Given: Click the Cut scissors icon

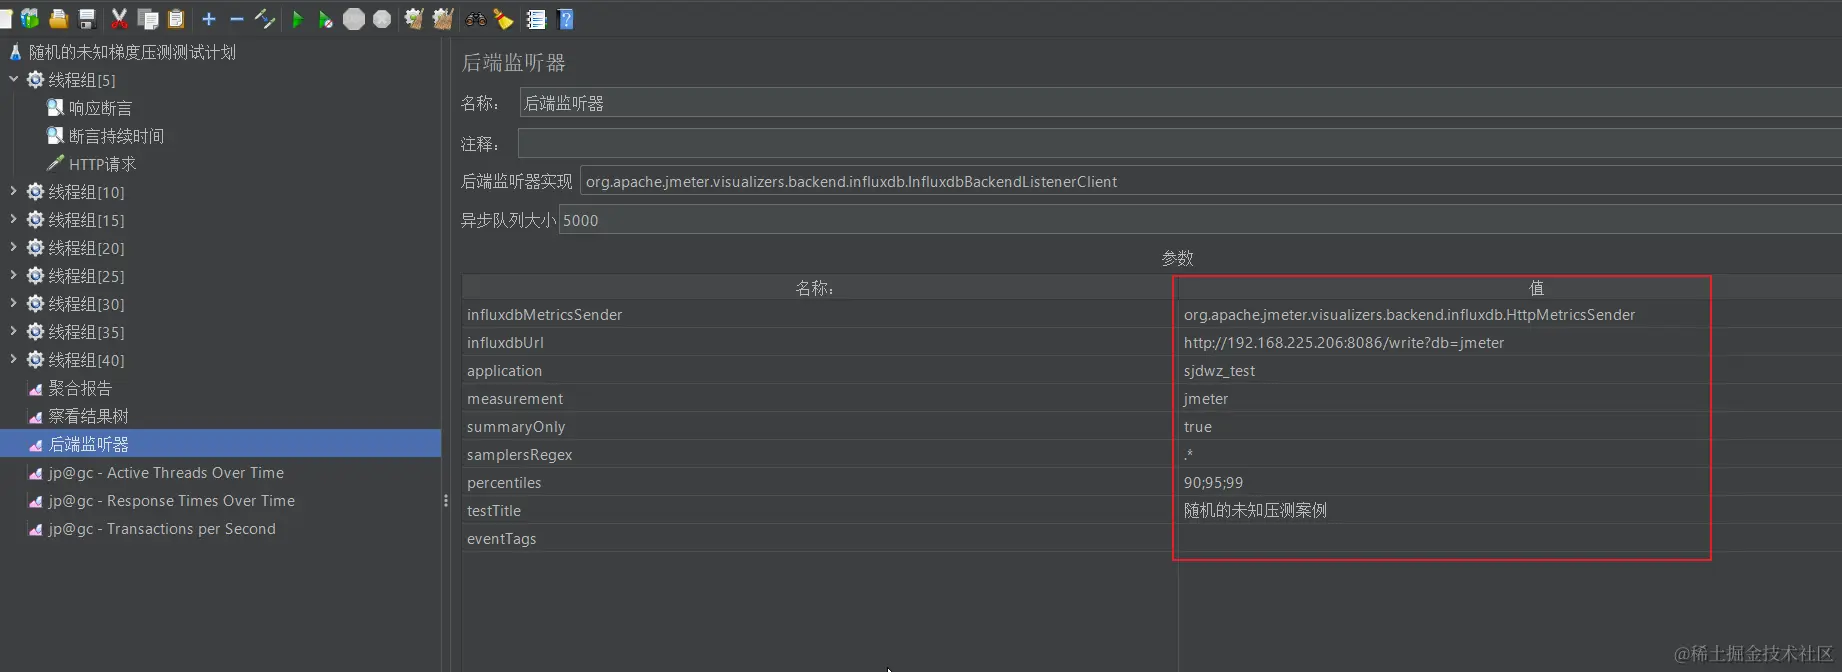Looking at the screenshot, I should [119, 19].
